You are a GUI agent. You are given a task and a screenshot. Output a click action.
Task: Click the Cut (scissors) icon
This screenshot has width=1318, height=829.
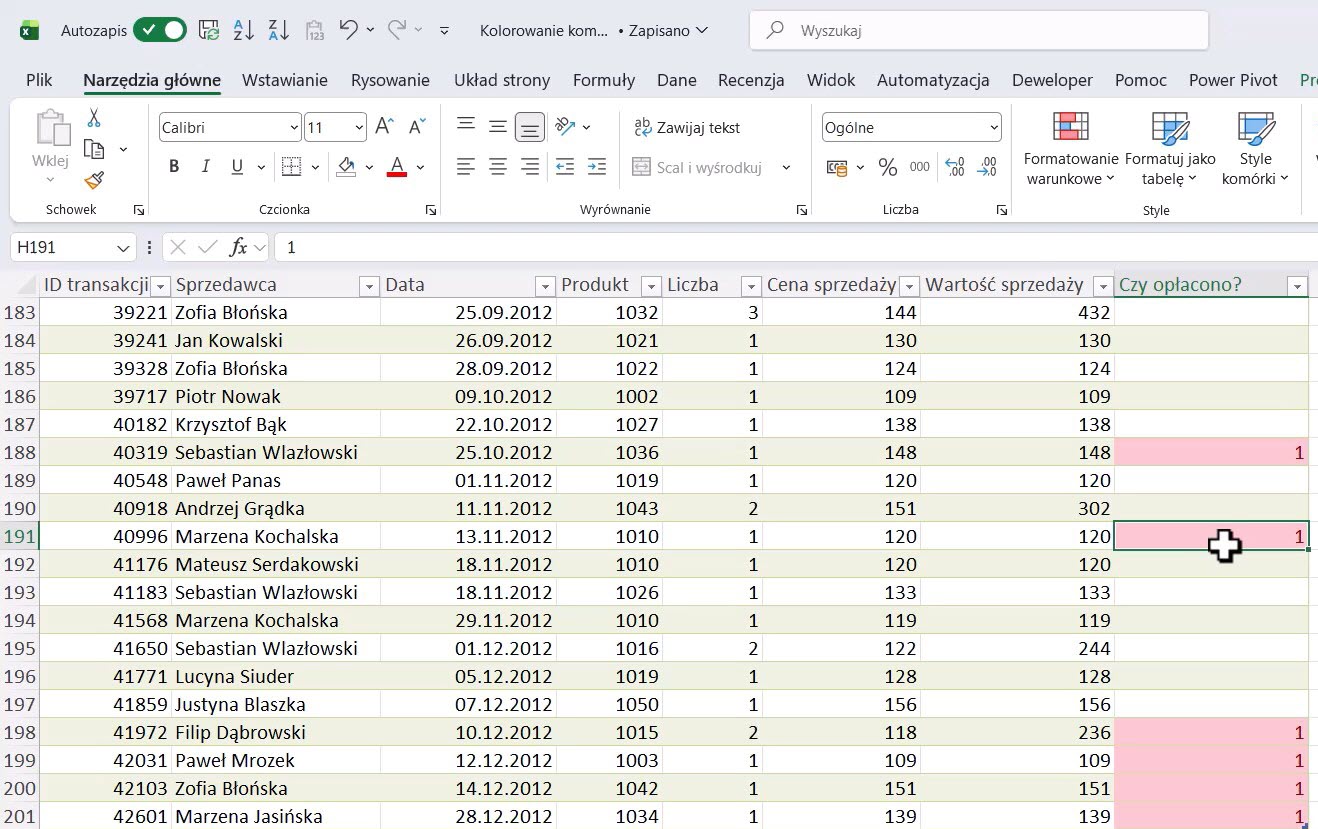94,118
